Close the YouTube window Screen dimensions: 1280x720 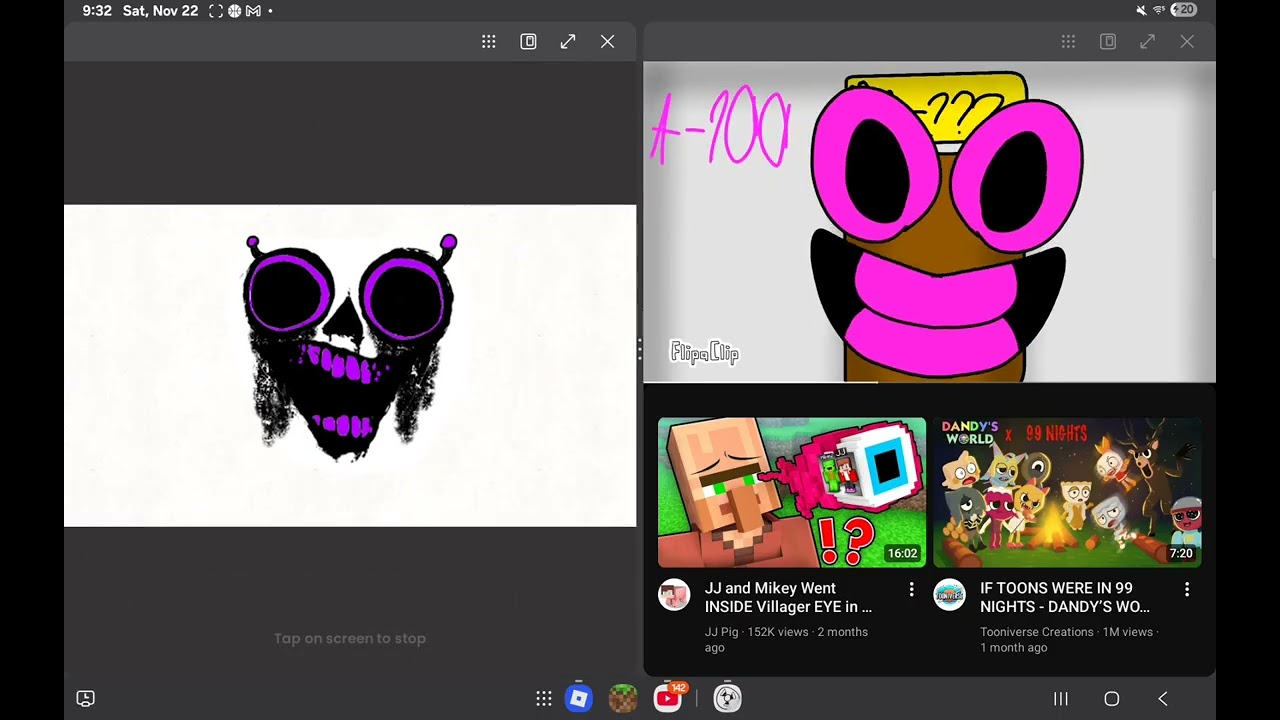(x=1187, y=41)
